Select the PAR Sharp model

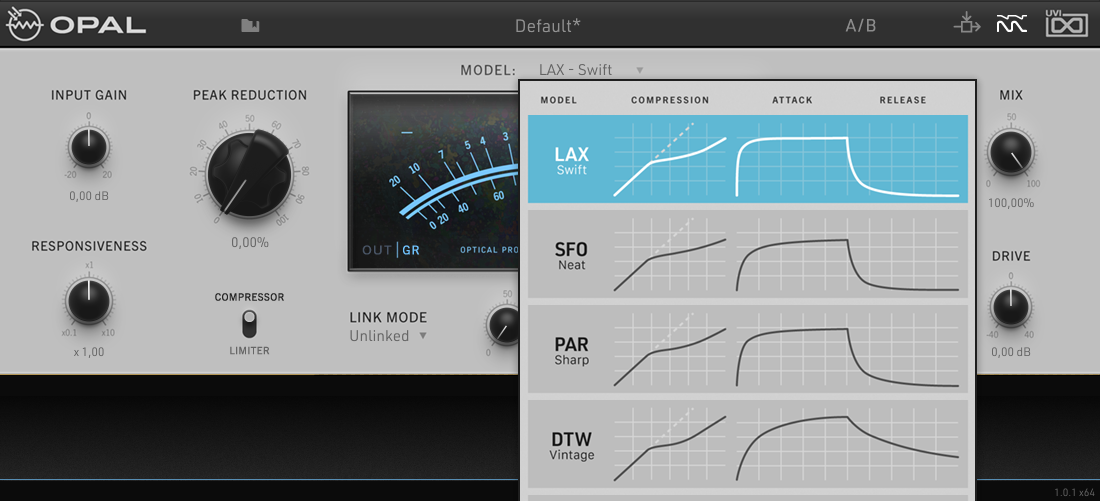748,349
